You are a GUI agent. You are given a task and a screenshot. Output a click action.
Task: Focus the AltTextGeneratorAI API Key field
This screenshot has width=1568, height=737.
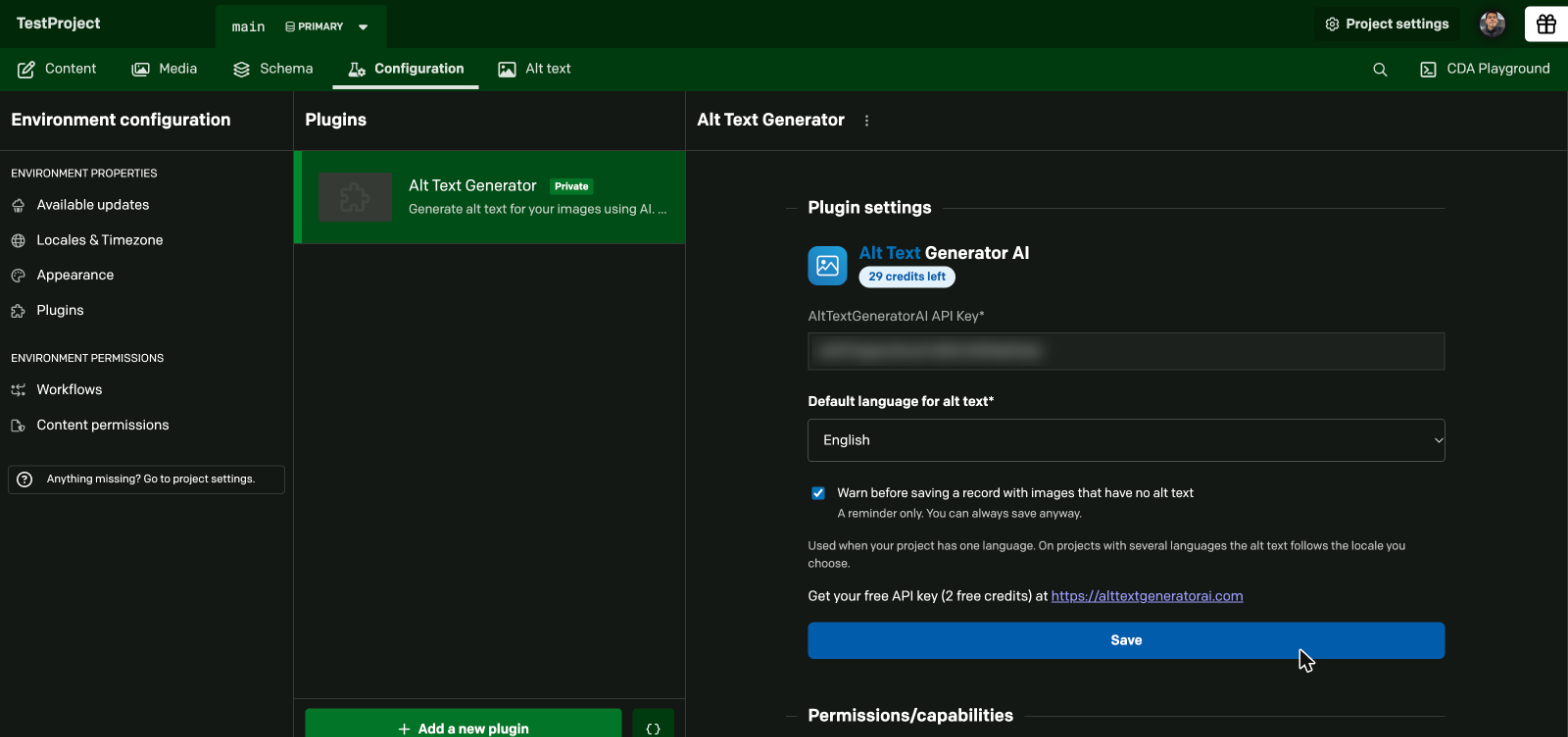1126,351
